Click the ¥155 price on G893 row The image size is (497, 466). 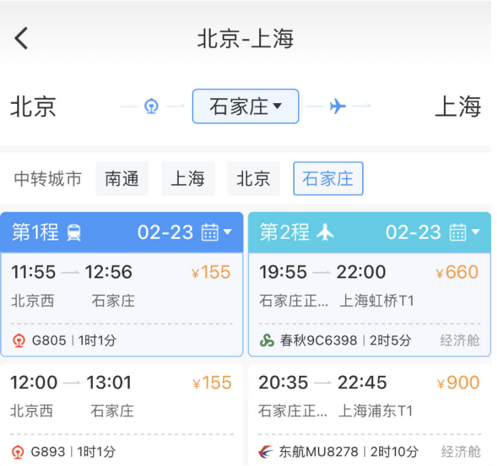(x=212, y=383)
